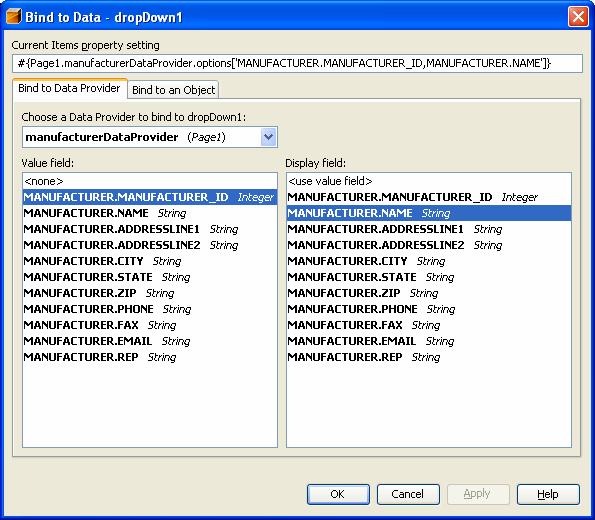The width and height of the screenshot is (595, 520).
Task: Choose MANUFACTURER.NAME in the Value field list
Action: 150,213
